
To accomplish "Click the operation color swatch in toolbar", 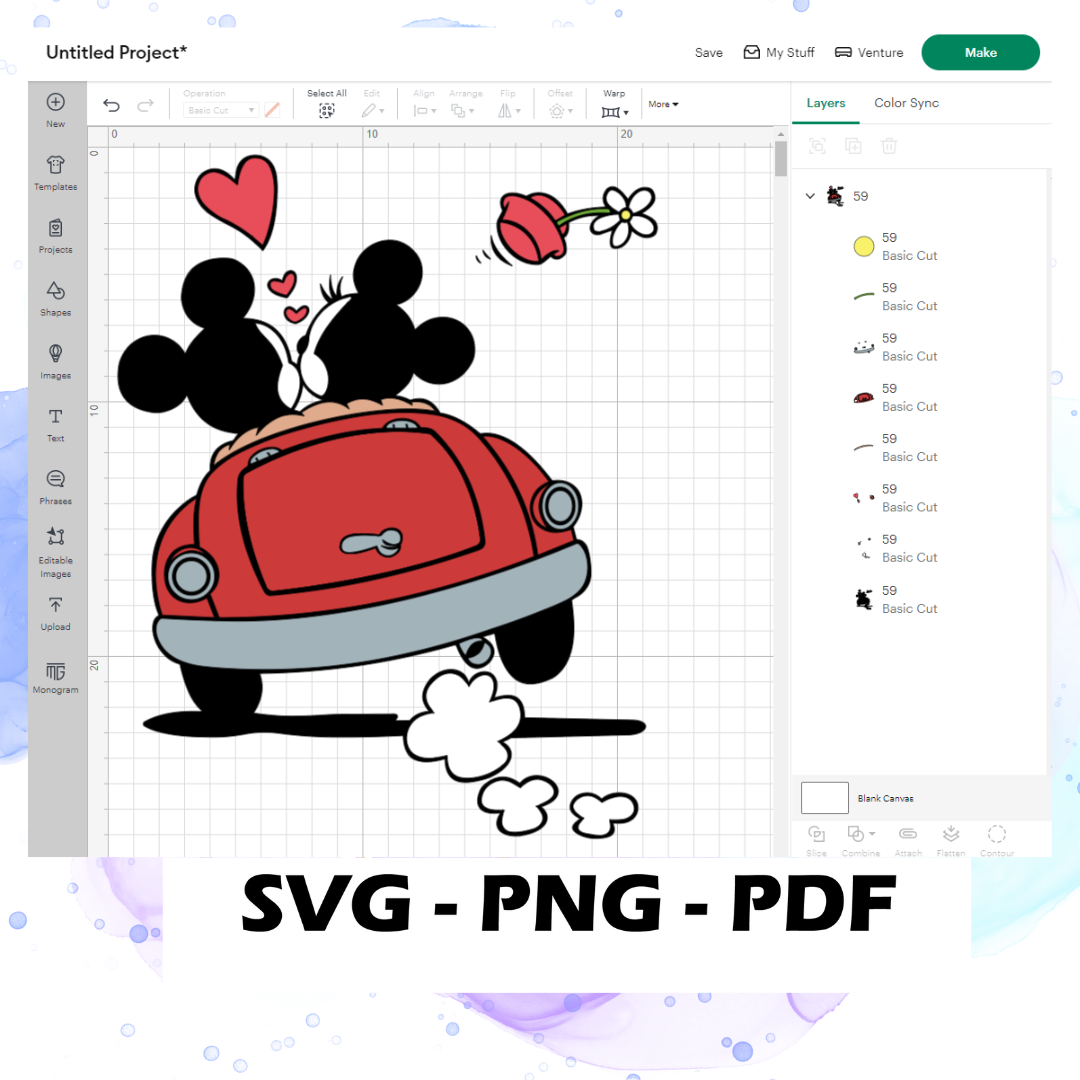I will click(x=272, y=110).
